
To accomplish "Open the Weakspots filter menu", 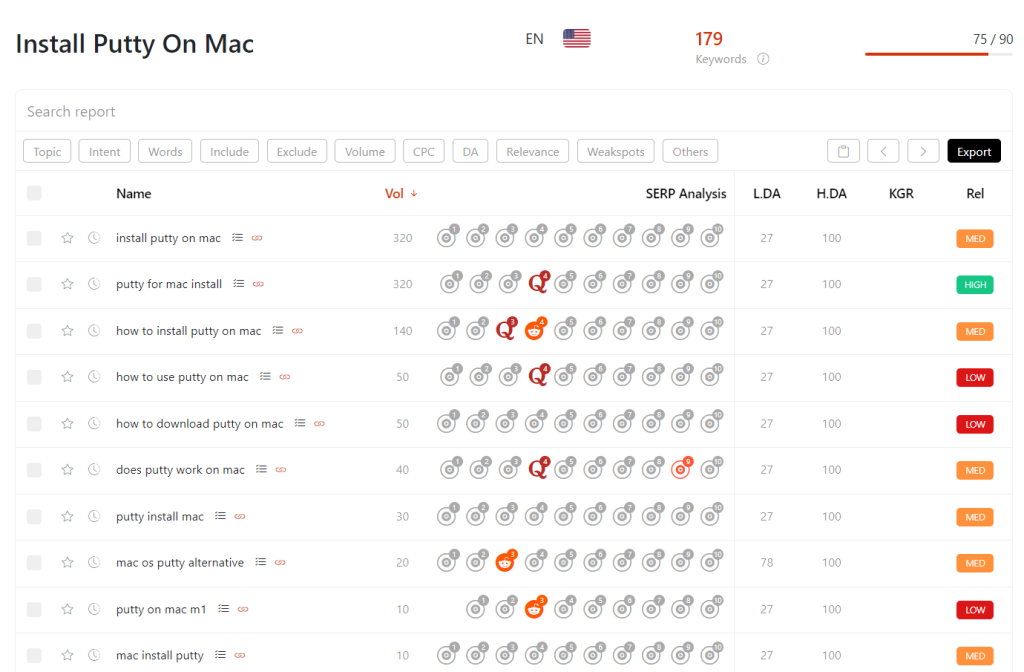I will [615, 150].
